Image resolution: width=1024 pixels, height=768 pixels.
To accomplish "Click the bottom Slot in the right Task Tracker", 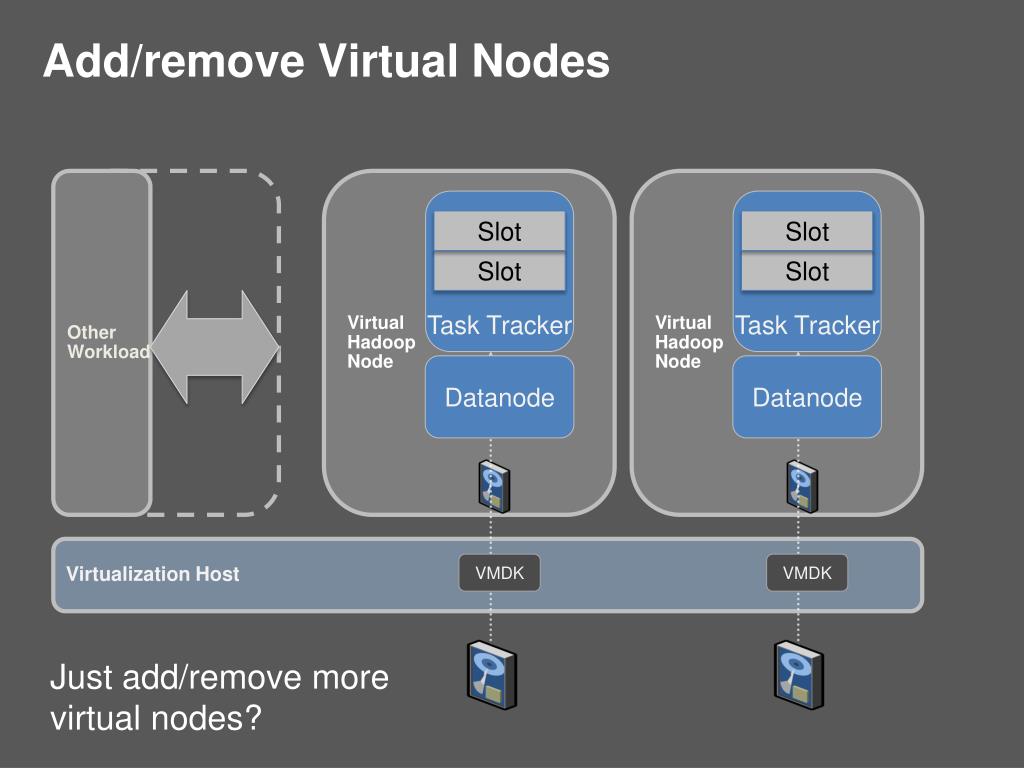I will point(807,271).
